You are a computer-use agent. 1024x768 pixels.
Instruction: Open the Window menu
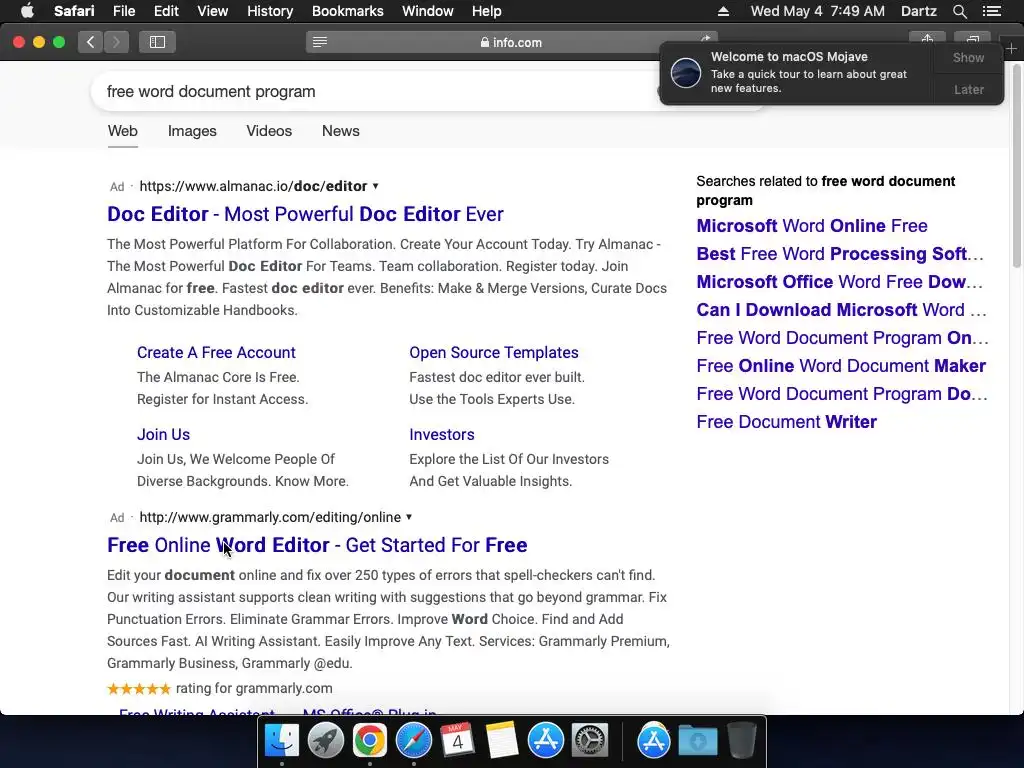(x=428, y=11)
